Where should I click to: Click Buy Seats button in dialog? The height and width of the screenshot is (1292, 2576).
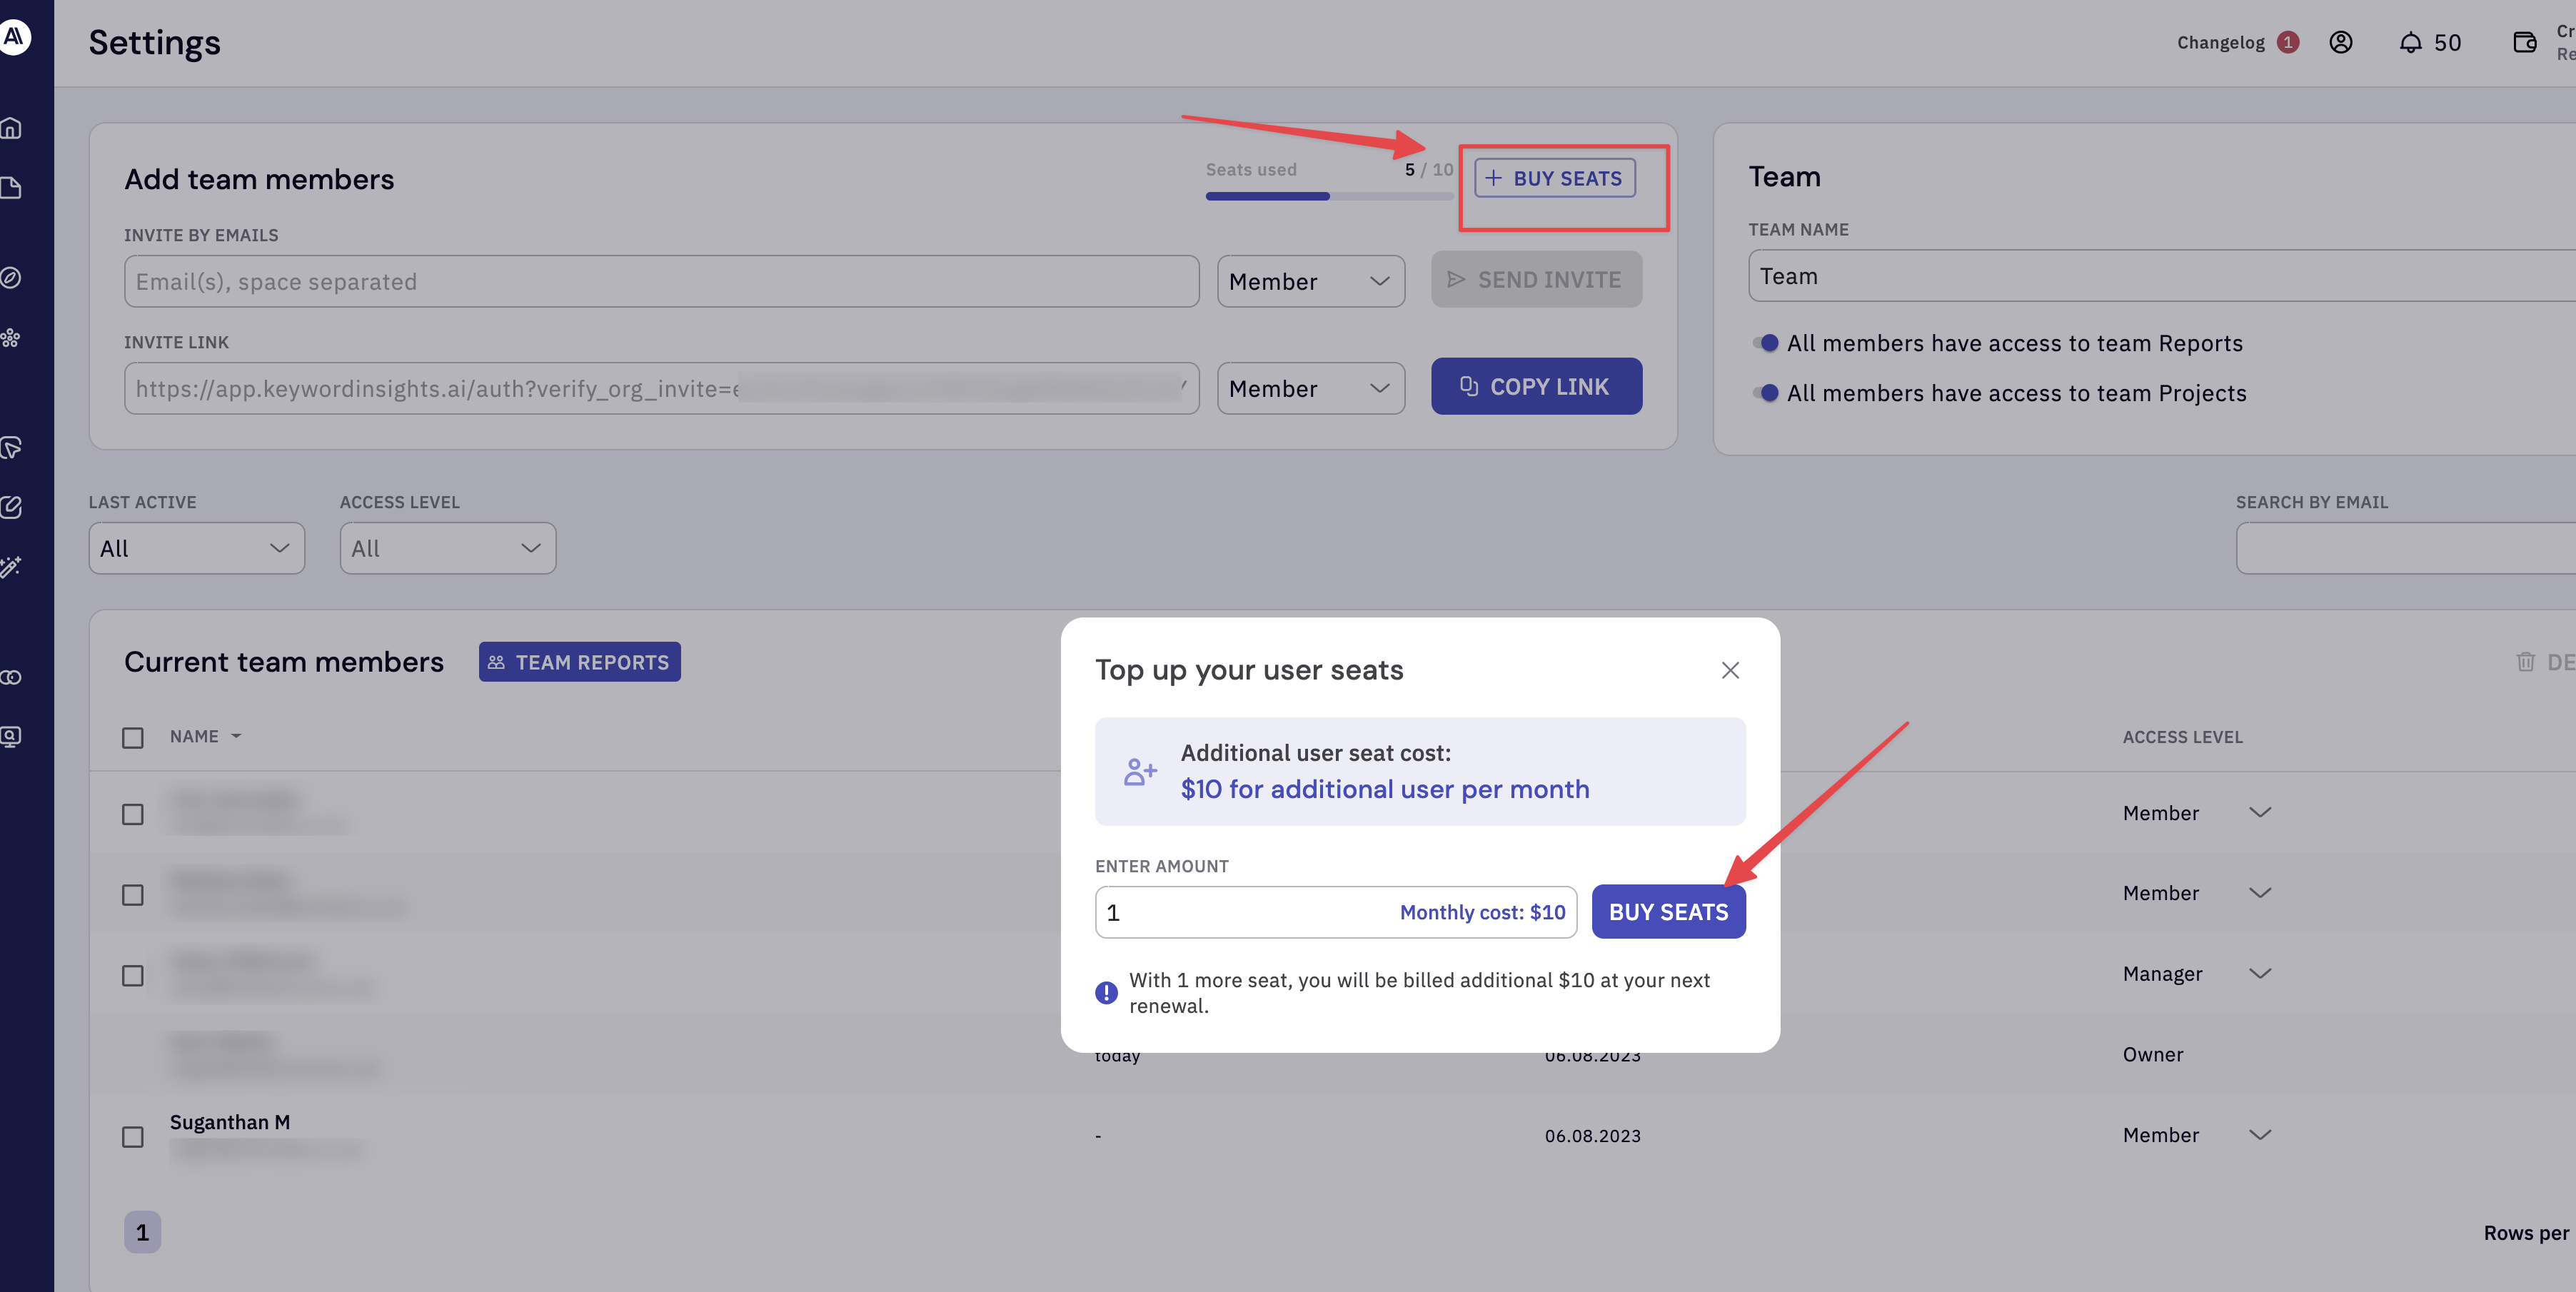point(1668,912)
